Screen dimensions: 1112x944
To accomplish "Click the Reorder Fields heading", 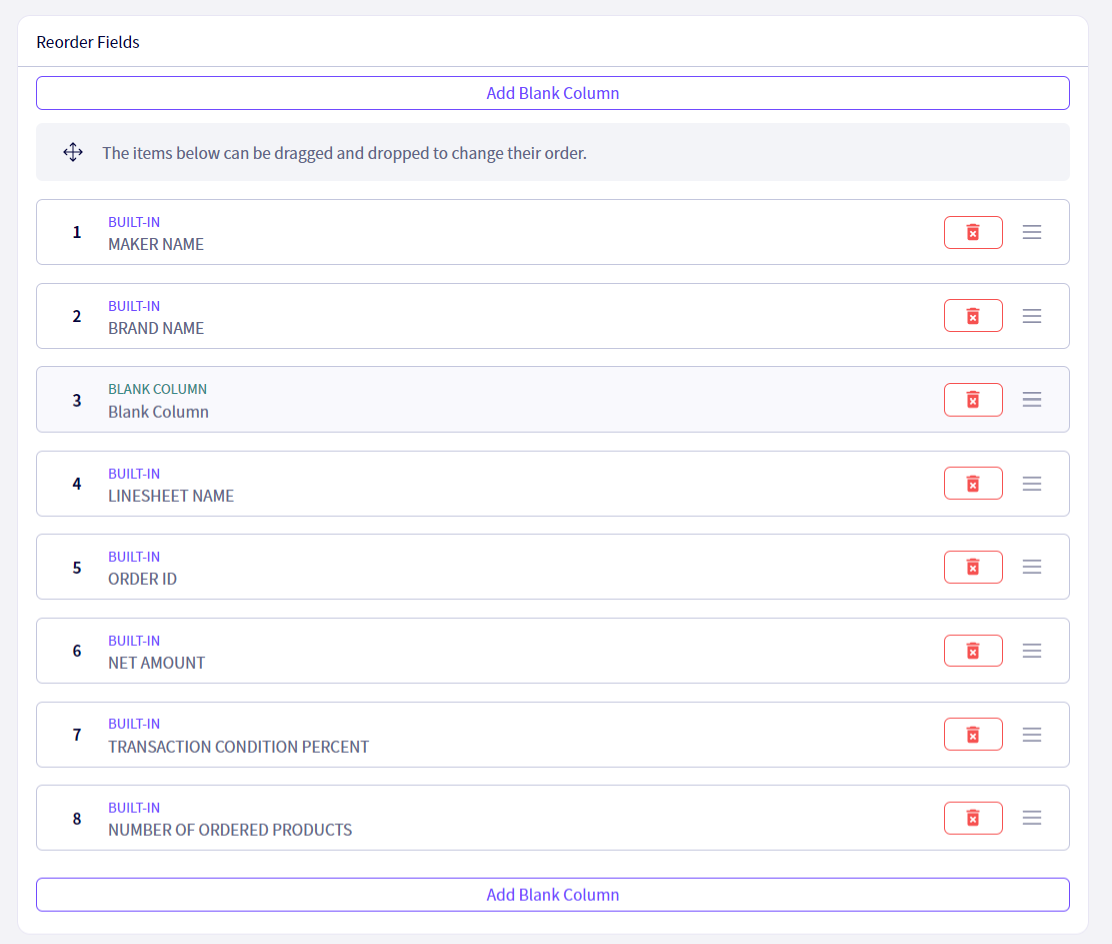I will (88, 43).
